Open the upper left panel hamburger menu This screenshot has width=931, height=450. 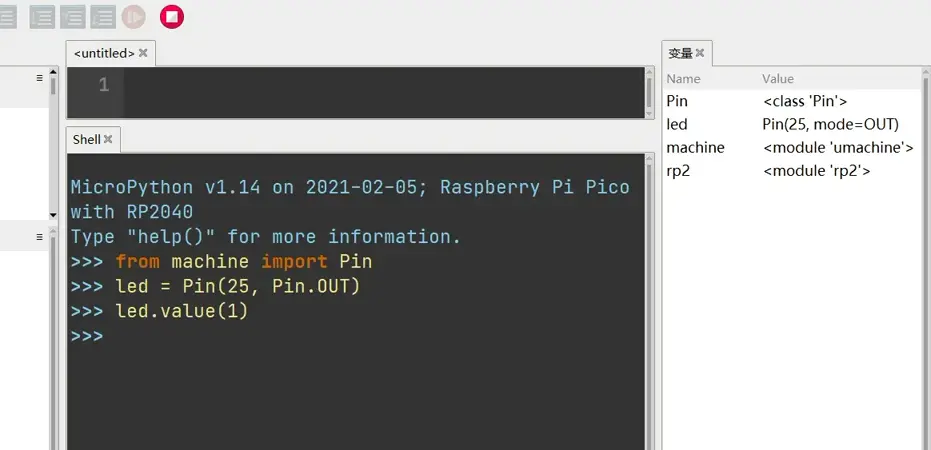pos(40,77)
